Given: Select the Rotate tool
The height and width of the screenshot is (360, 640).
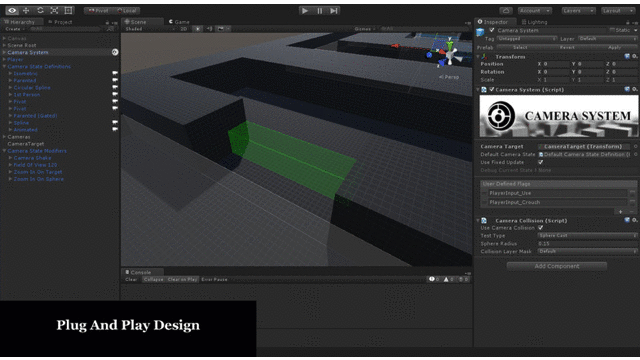Looking at the screenshot, I should [40, 11].
